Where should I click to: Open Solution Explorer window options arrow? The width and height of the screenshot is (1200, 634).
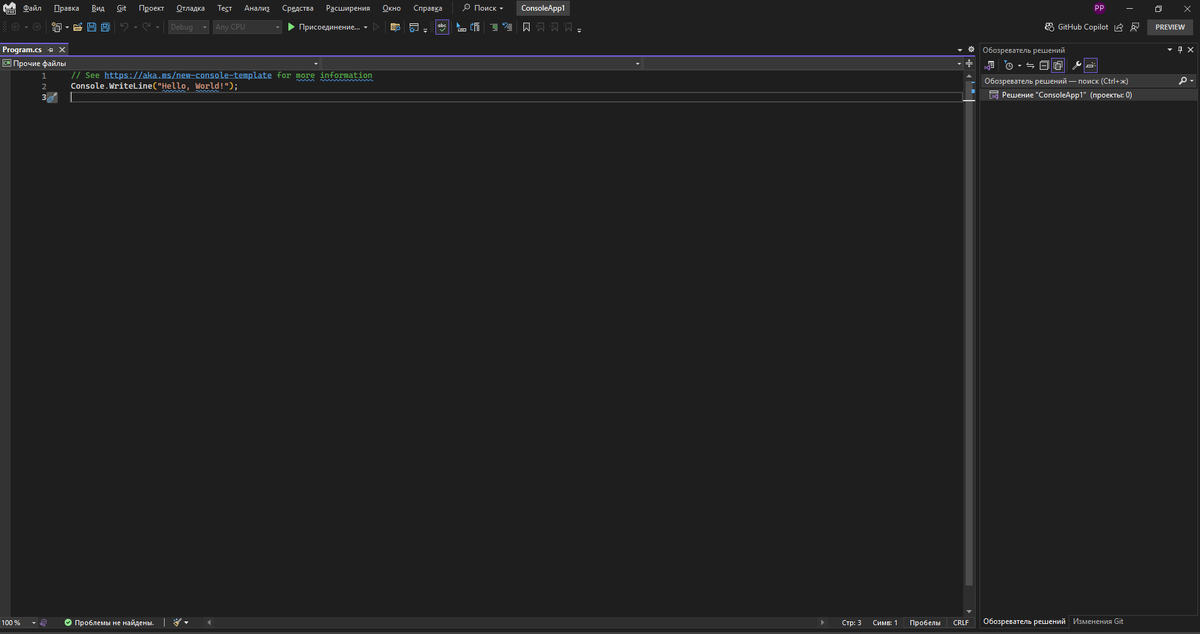1169,49
